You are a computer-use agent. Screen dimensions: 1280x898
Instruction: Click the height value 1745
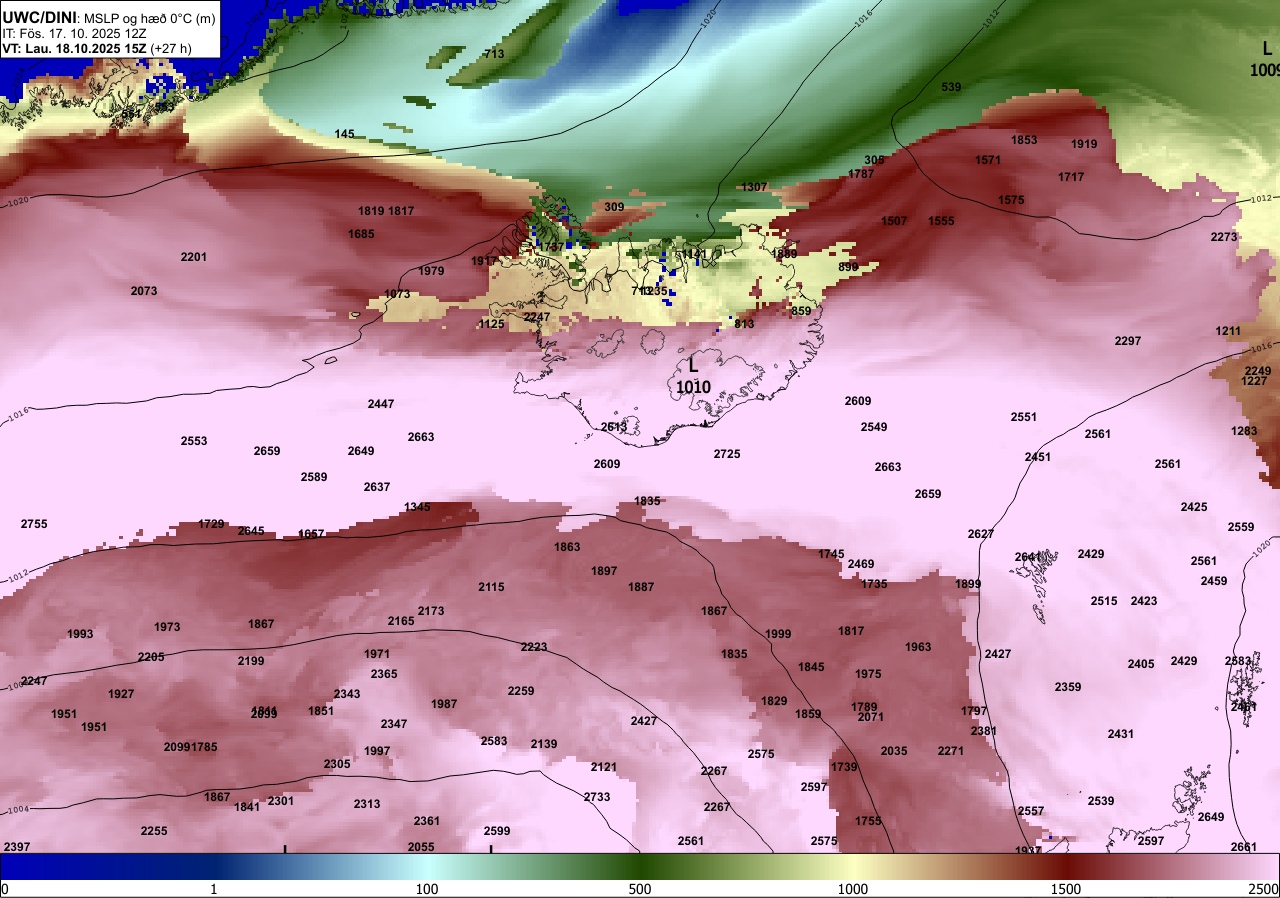[x=831, y=554]
